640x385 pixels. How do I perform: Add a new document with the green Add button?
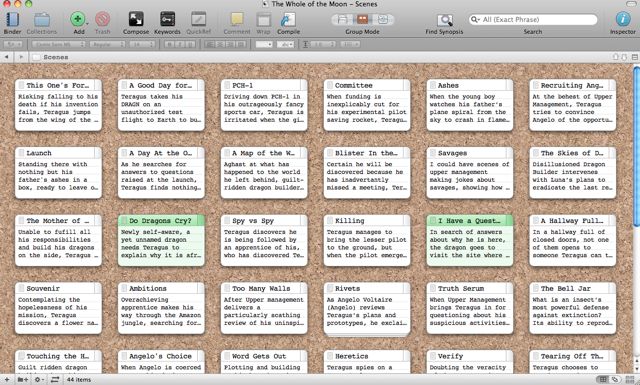78,19
